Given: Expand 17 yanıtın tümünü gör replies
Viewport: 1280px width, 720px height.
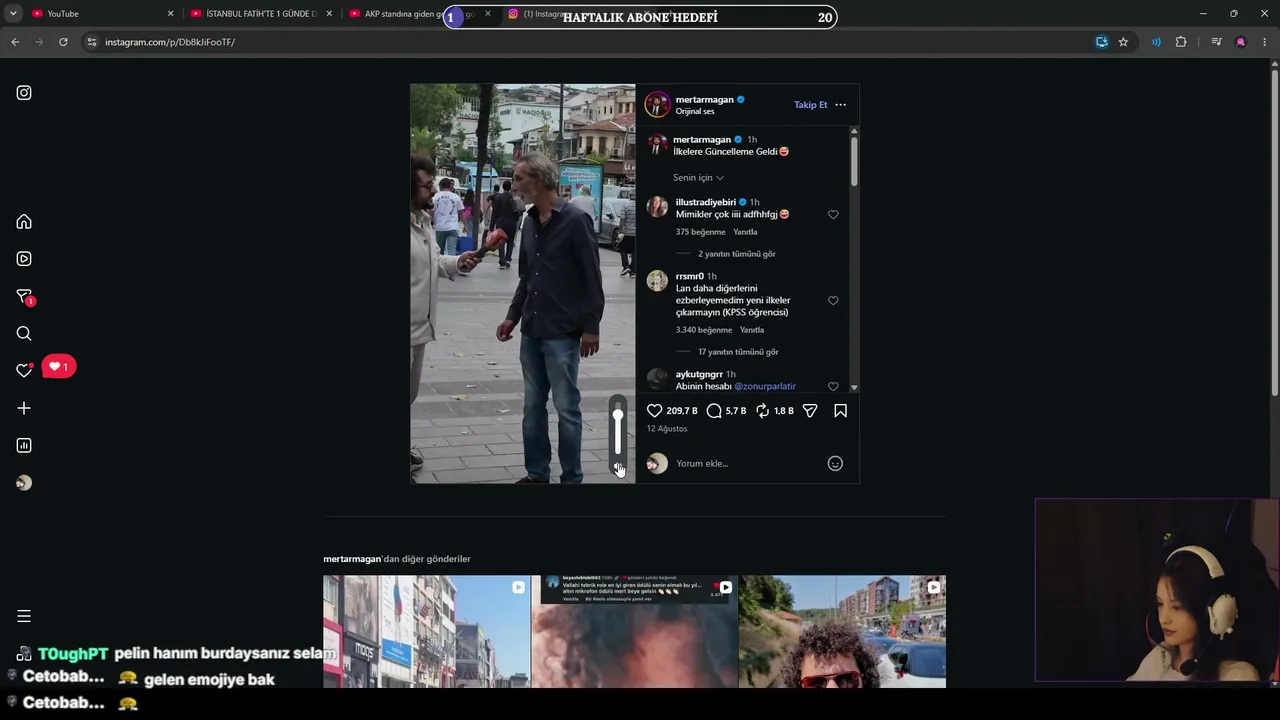Looking at the screenshot, I should [738, 352].
